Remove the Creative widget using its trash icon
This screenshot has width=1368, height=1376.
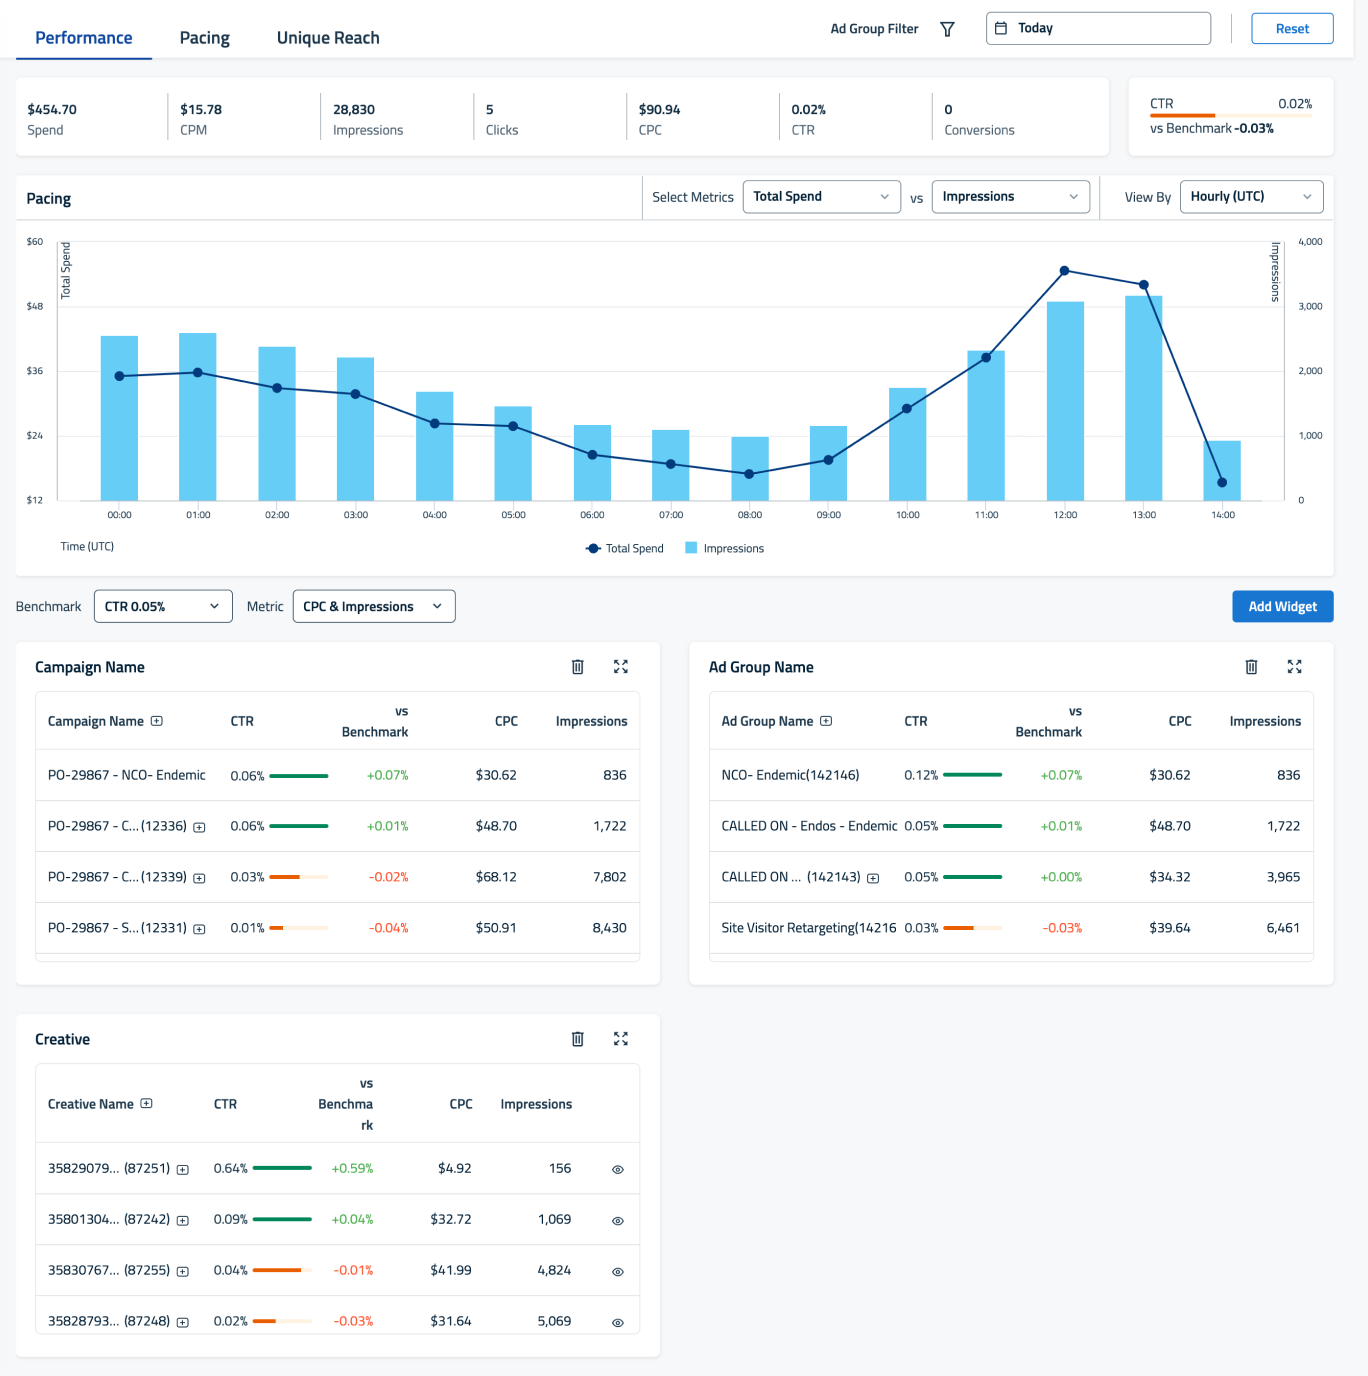[578, 1039]
